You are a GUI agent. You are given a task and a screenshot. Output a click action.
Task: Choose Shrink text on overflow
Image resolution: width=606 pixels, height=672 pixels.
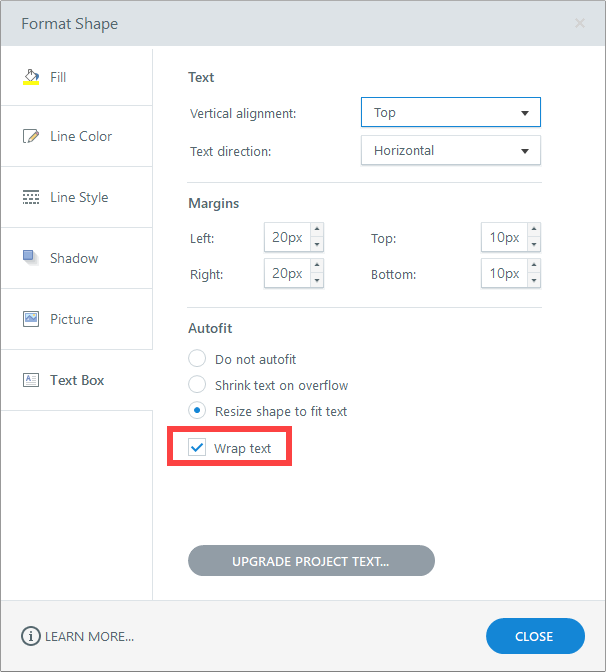coord(197,385)
